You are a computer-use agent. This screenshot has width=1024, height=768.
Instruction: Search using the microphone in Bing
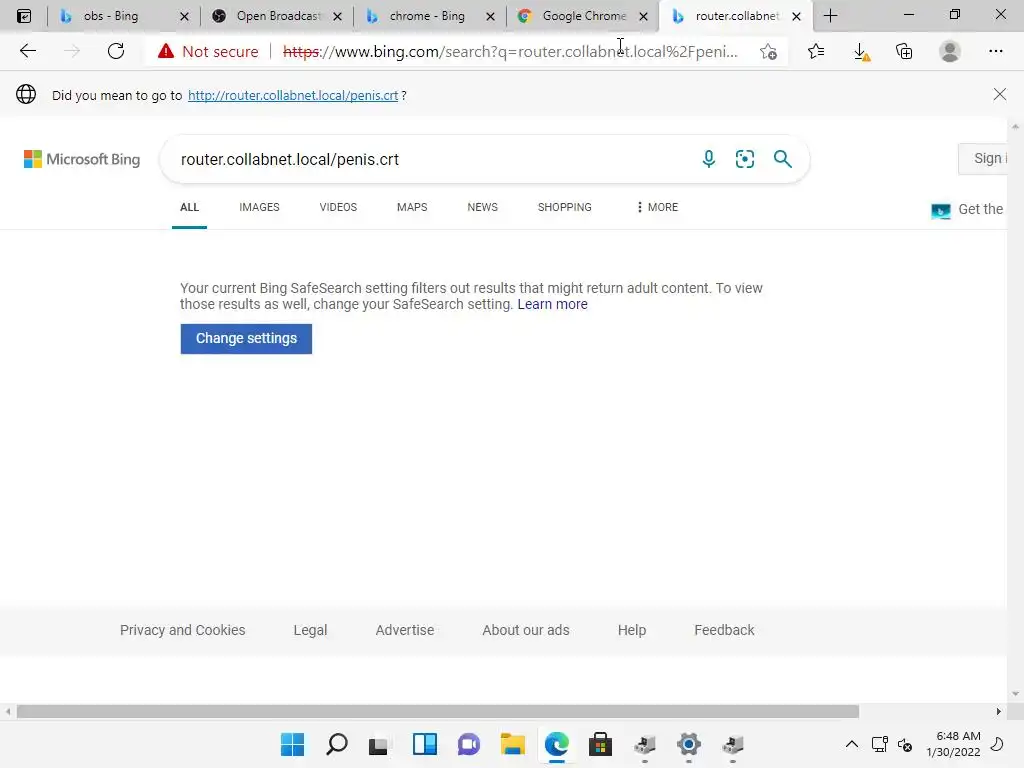point(709,159)
